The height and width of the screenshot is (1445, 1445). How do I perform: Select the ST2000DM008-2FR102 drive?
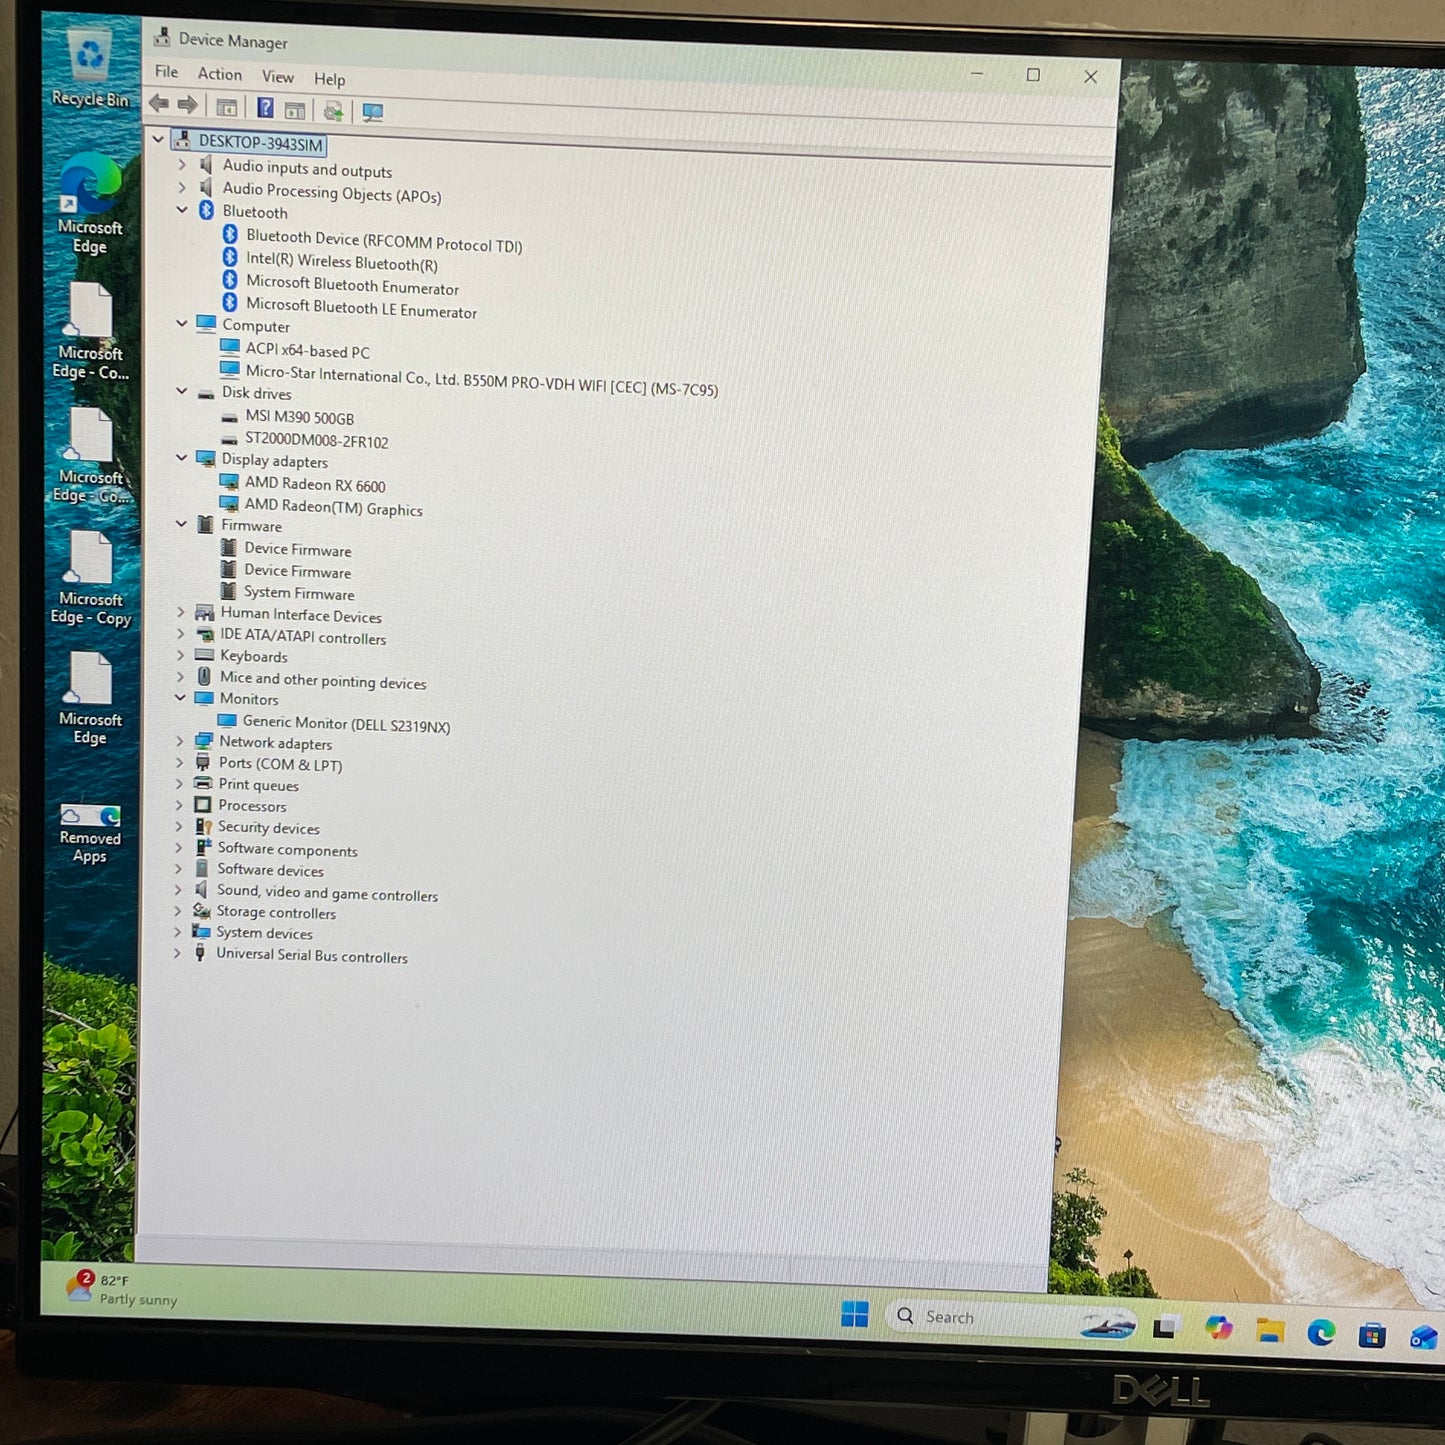coord(317,440)
